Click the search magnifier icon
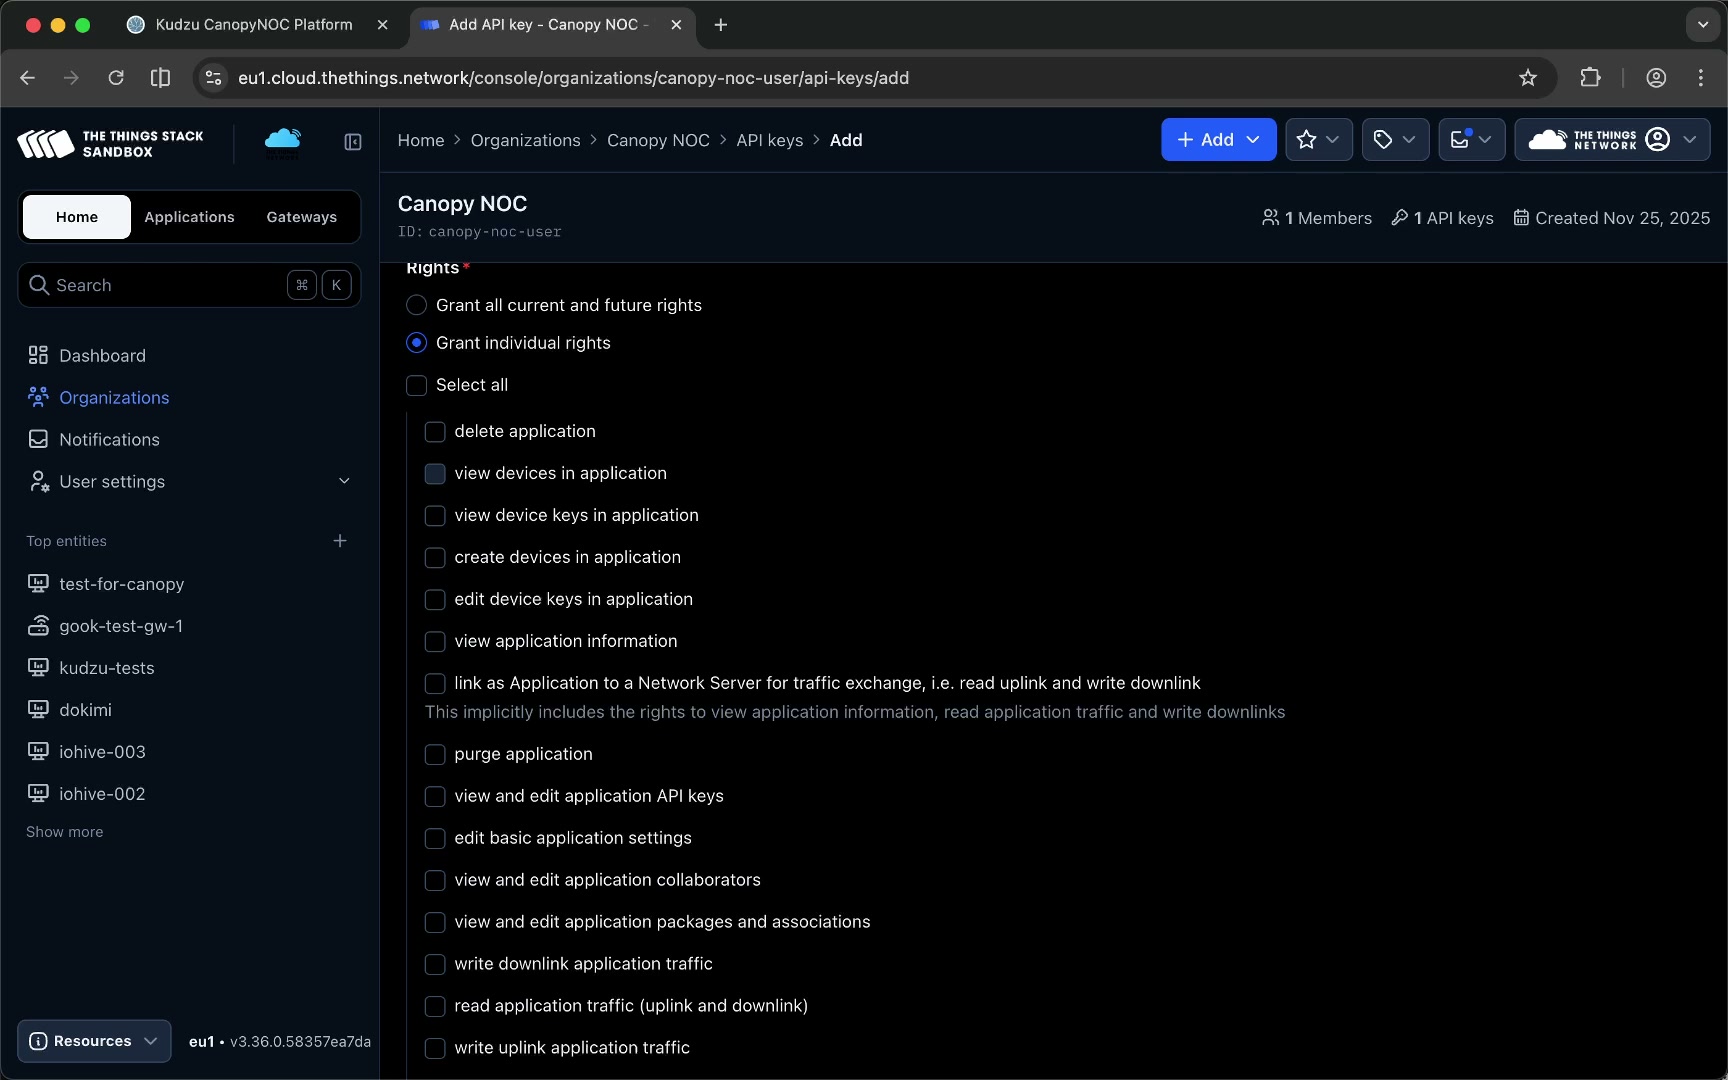 (39, 285)
